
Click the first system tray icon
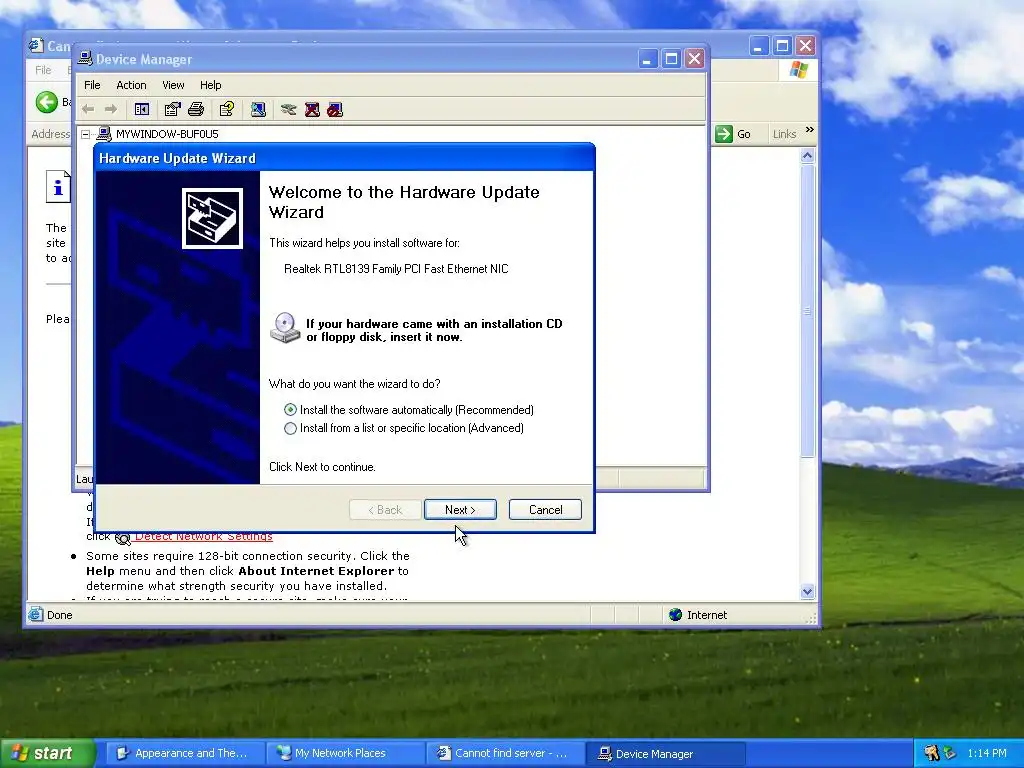tap(931, 753)
